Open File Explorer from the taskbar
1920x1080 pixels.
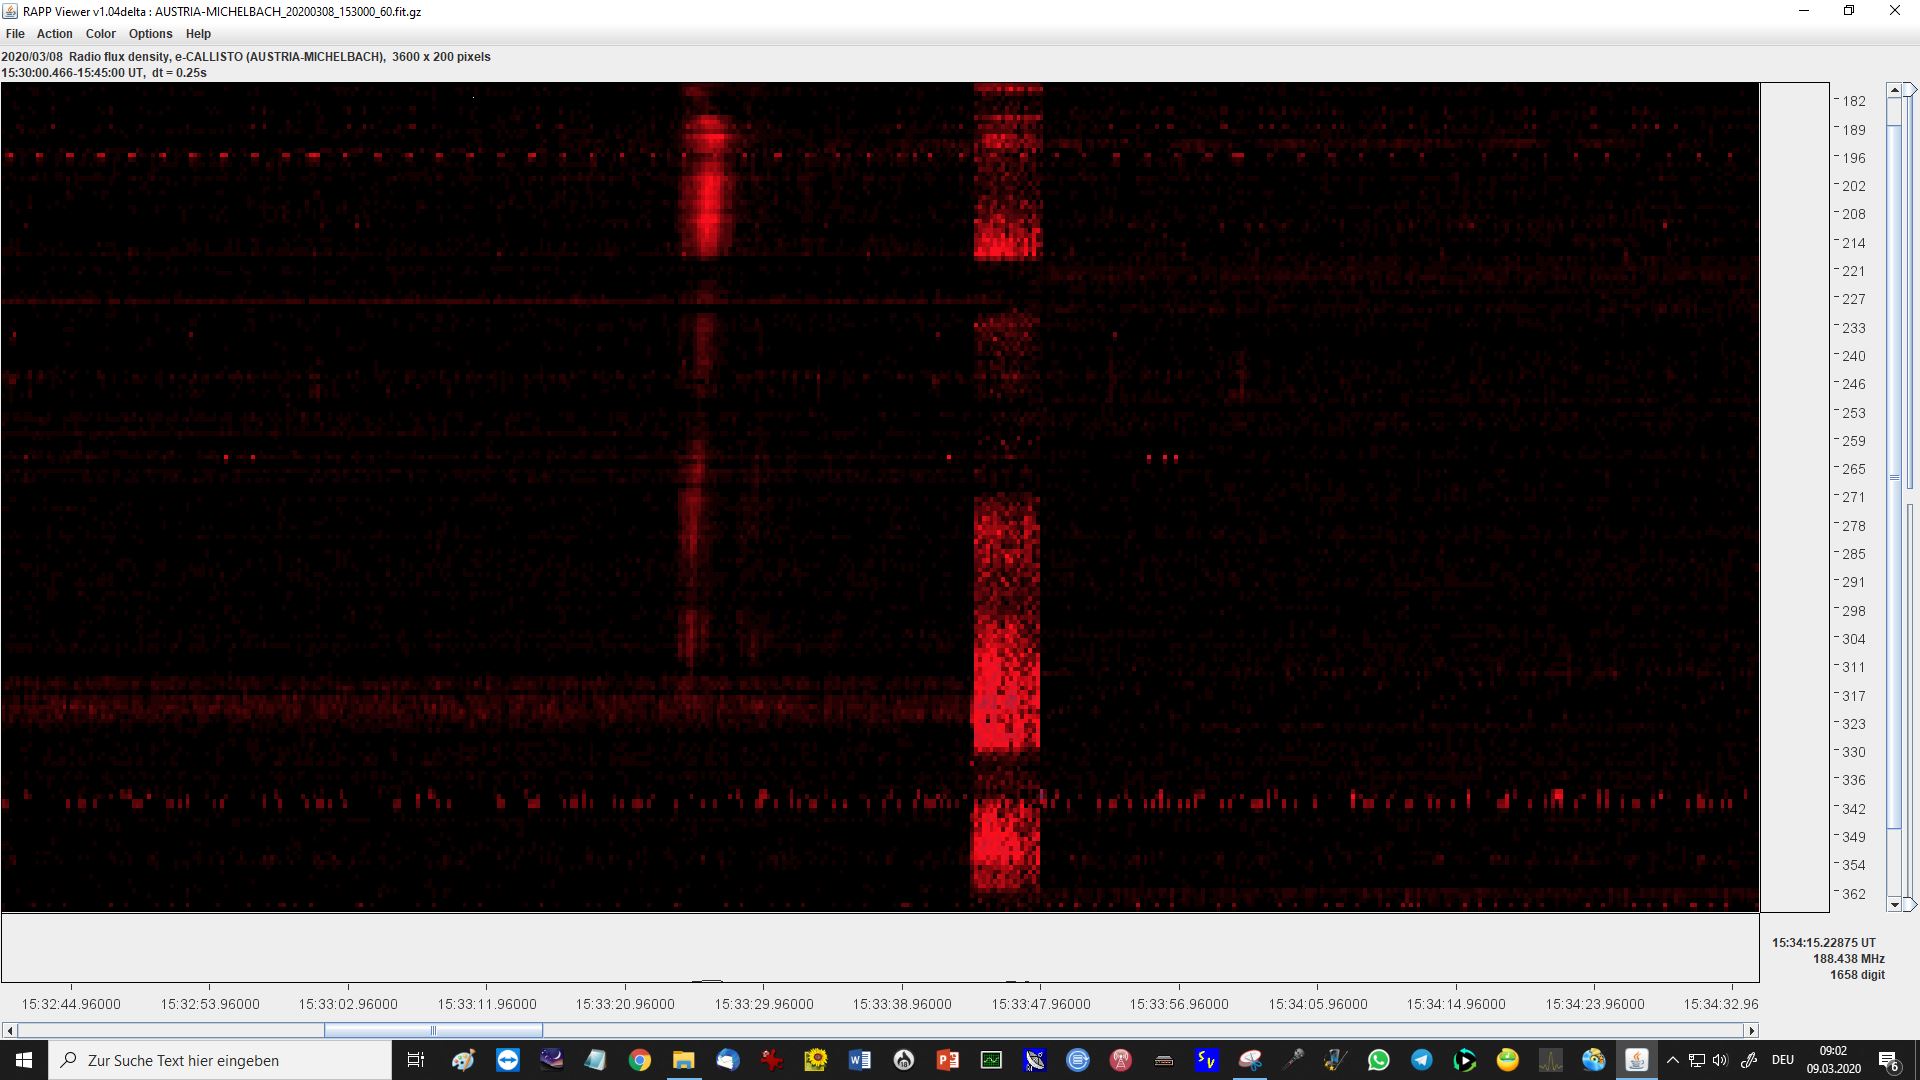click(684, 1060)
